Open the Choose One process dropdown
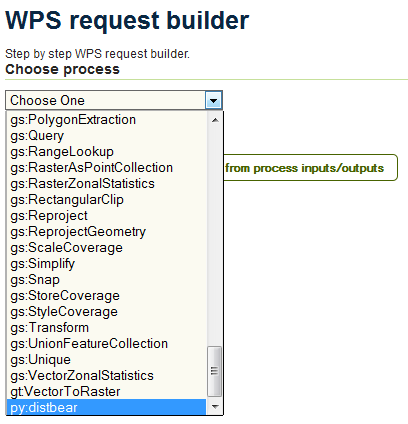Image resolution: width=408 pixels, height=424 pixels. point(114,100)
